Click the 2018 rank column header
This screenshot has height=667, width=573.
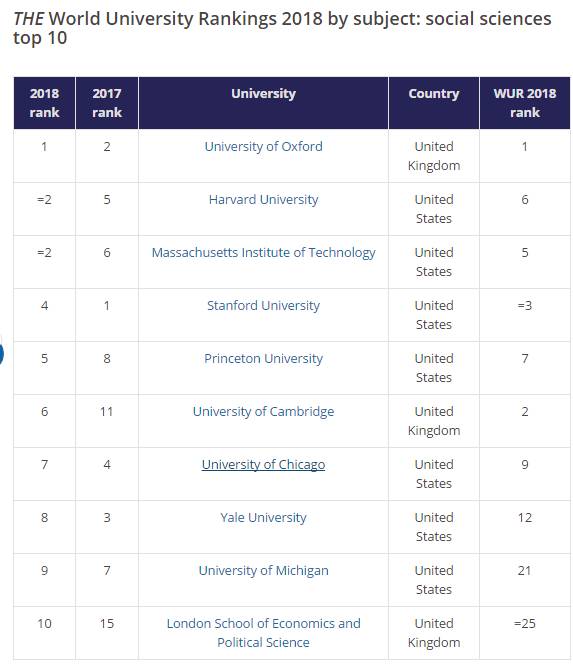tap(44, 103)
